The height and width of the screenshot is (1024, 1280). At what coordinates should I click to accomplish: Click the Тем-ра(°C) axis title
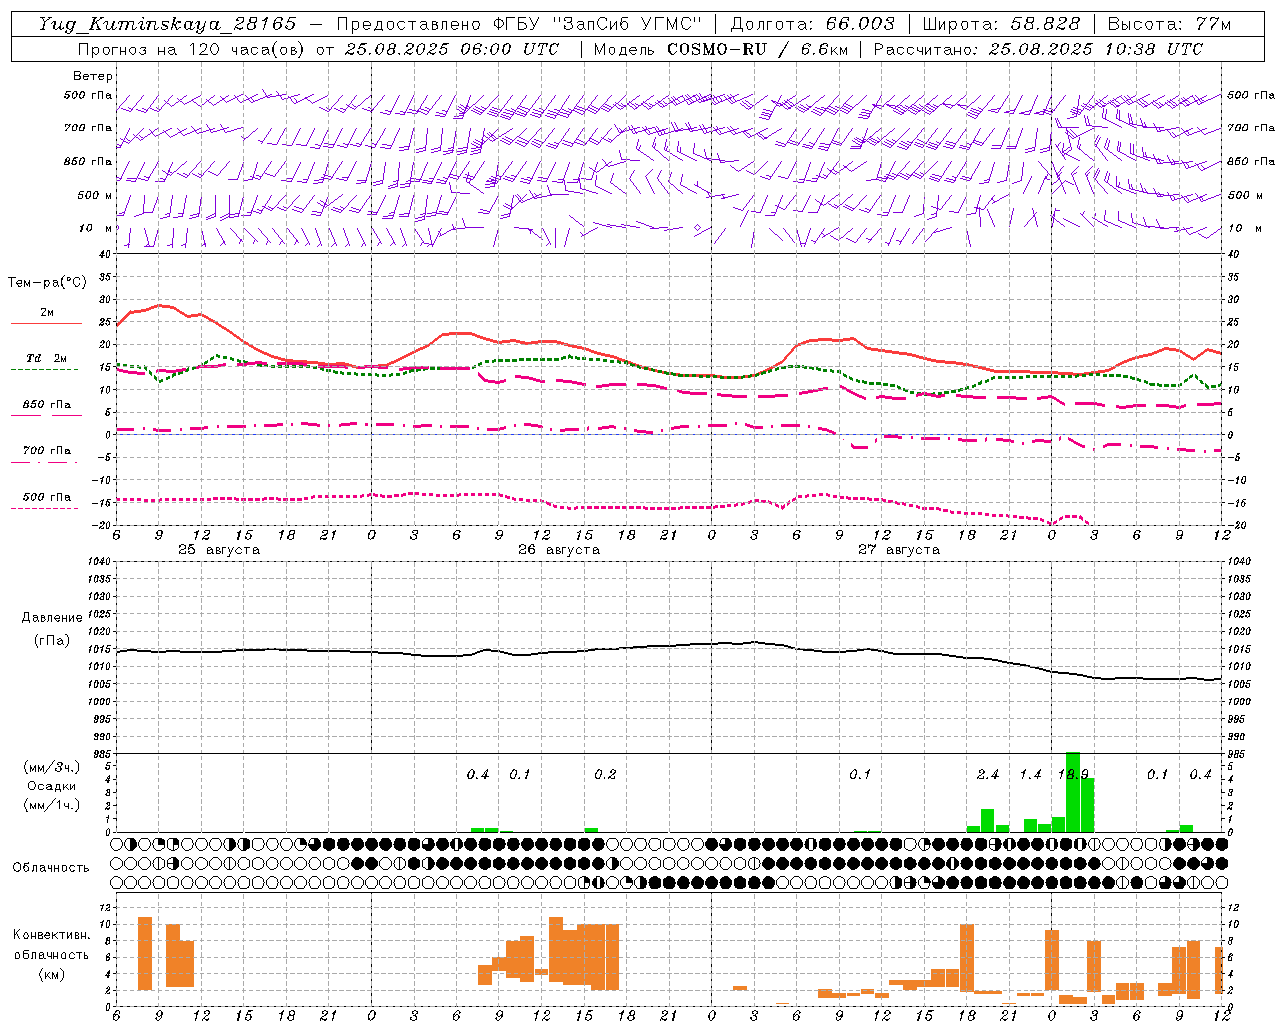point(47,283)
